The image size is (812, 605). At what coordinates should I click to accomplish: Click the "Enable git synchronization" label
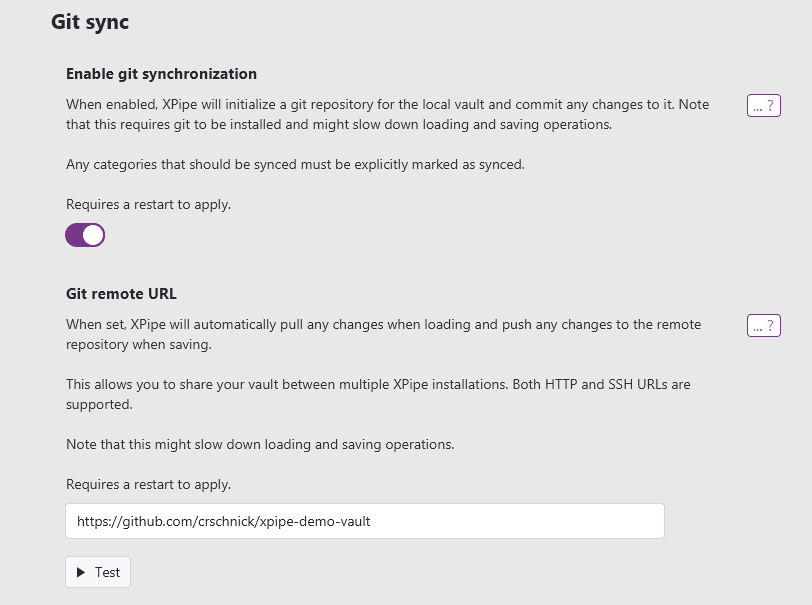[x=161, y=74]
